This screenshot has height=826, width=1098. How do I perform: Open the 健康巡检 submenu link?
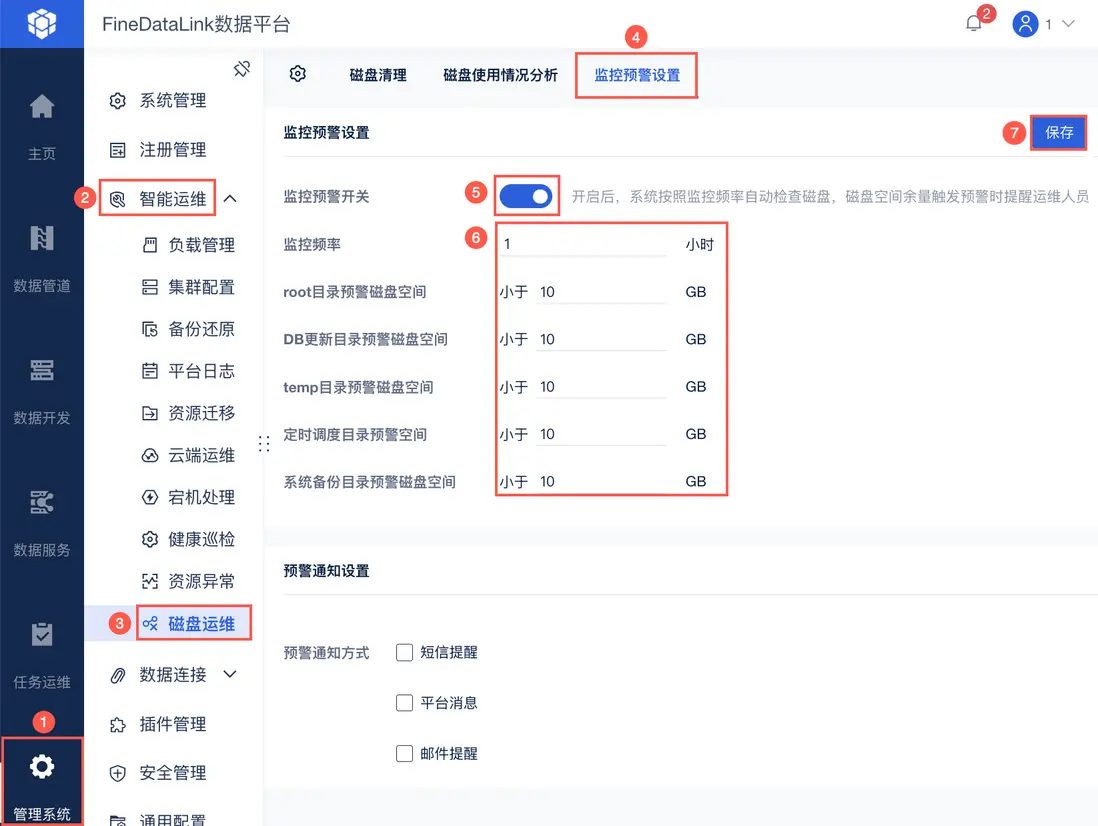pyautogui.click(x=201, y=539)
